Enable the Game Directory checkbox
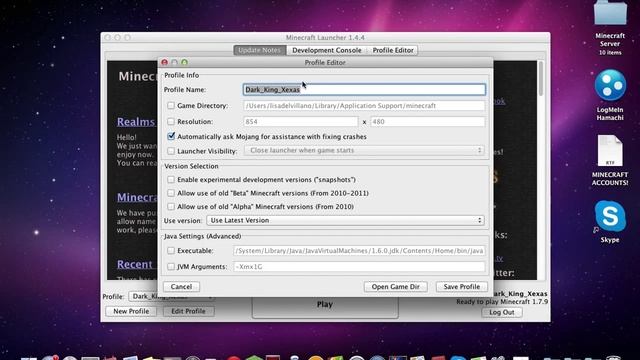The image size is (640, 360). coord(171,106)
